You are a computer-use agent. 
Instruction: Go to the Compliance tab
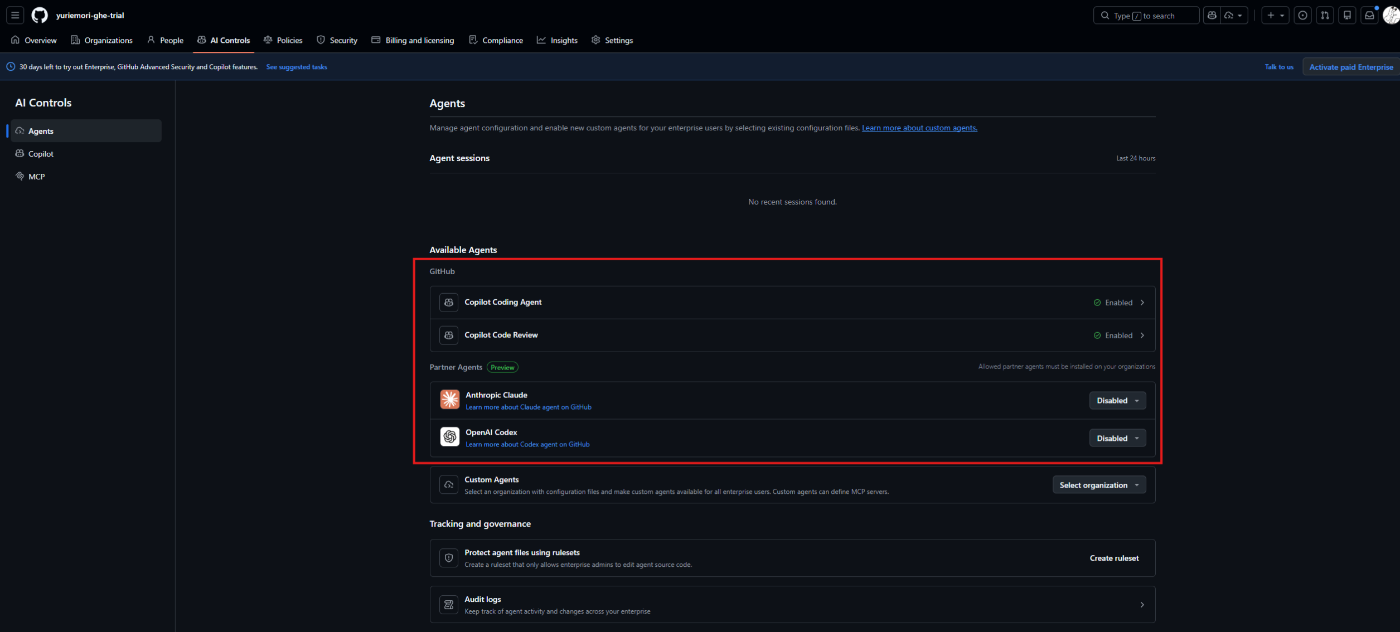click(x=495, y=40)
